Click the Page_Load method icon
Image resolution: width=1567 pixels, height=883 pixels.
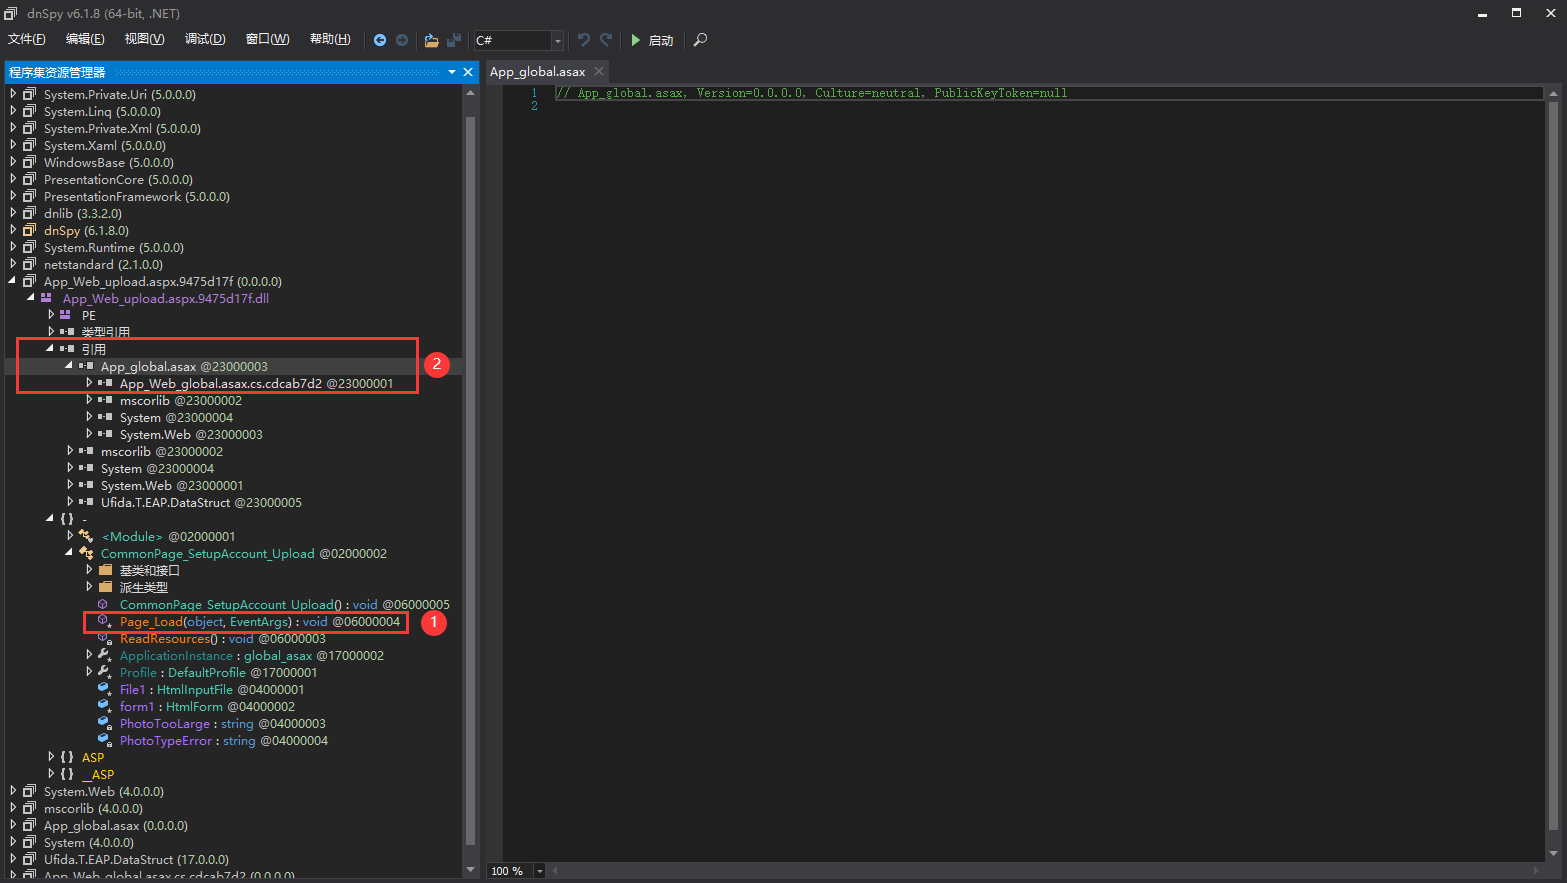click(104, 621)
